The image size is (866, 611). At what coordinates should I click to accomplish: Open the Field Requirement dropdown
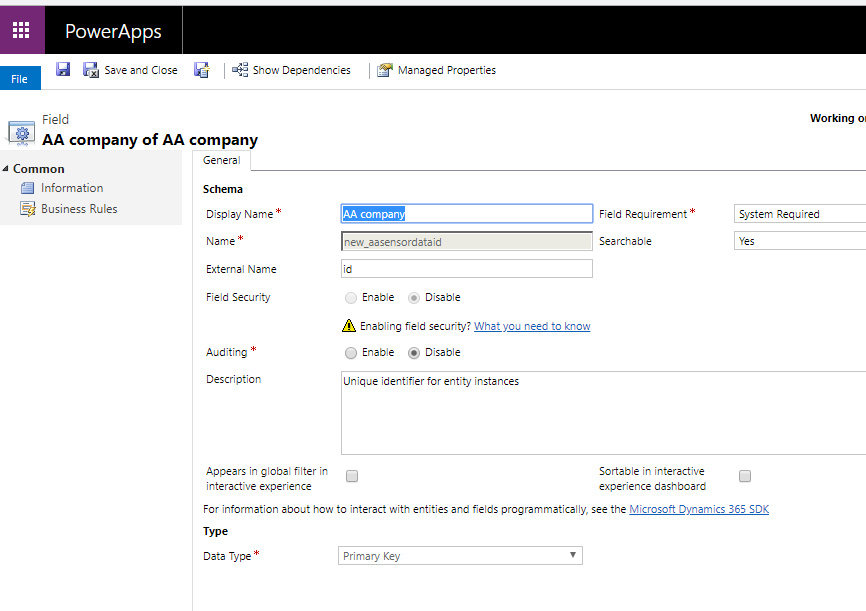(800, 214)
